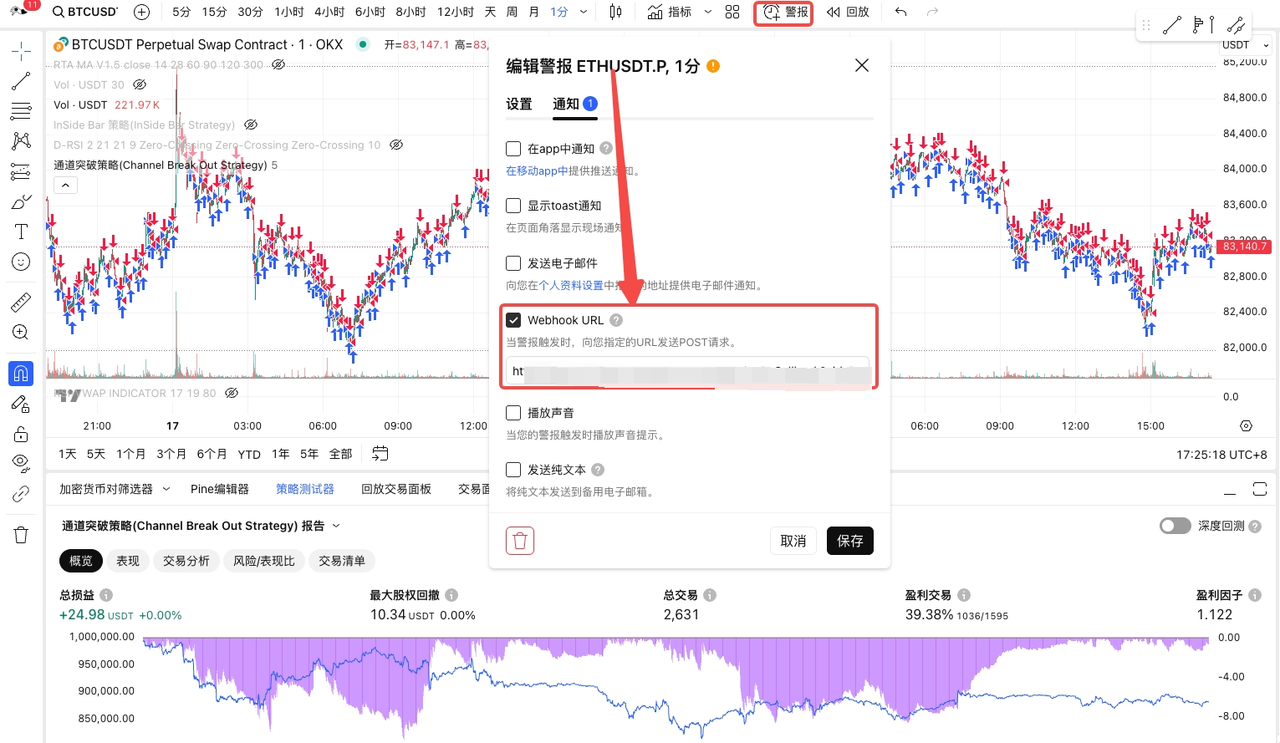Screen dimensions: 1280x743
Task: Open the 个人资料设置 link
Action: click(571, 285)
